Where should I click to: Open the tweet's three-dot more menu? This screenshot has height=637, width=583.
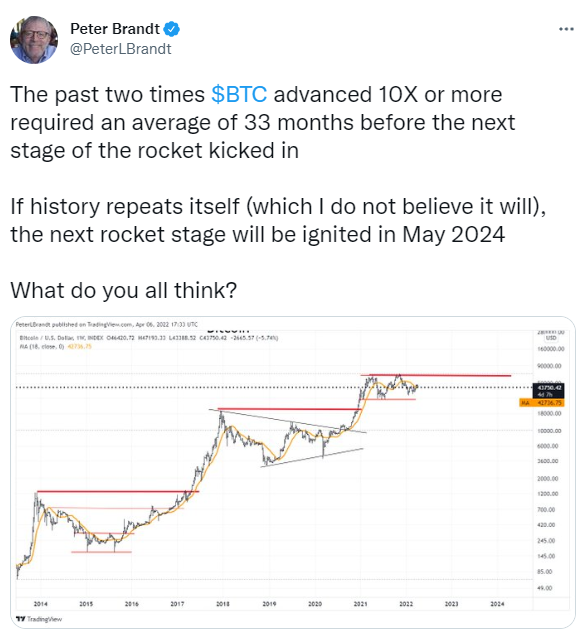566,29
